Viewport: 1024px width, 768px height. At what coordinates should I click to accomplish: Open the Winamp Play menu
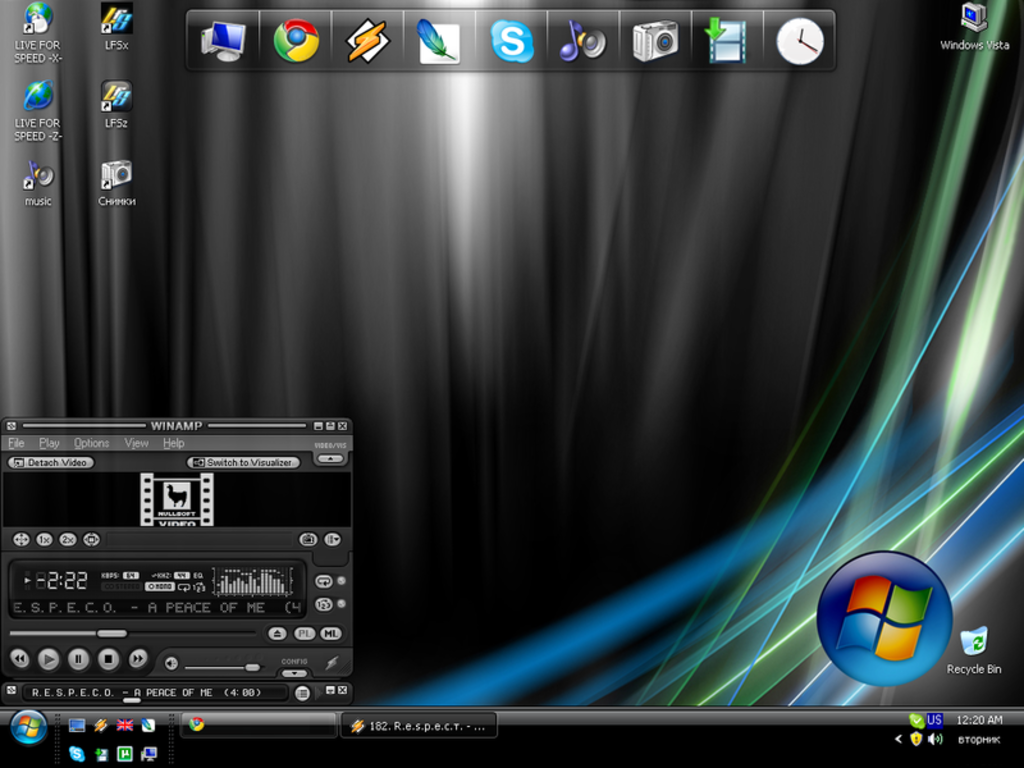(49, 443)
